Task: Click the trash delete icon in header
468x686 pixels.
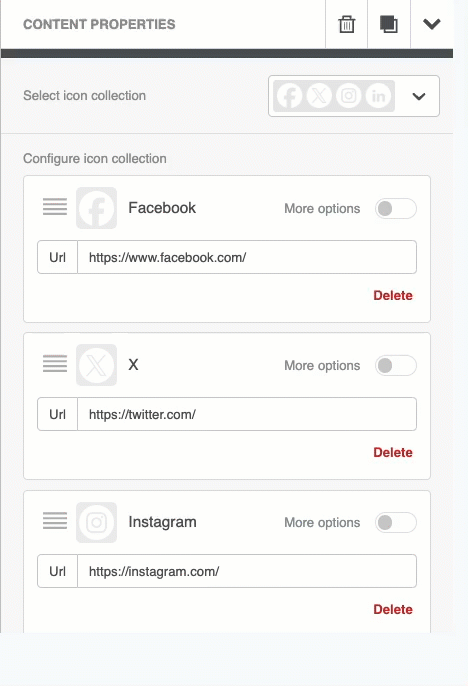Action: click(346, 24)
